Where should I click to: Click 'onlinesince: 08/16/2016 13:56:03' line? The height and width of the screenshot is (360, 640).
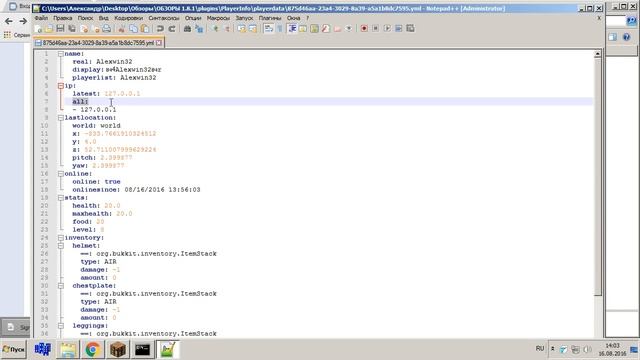(136, 190)
